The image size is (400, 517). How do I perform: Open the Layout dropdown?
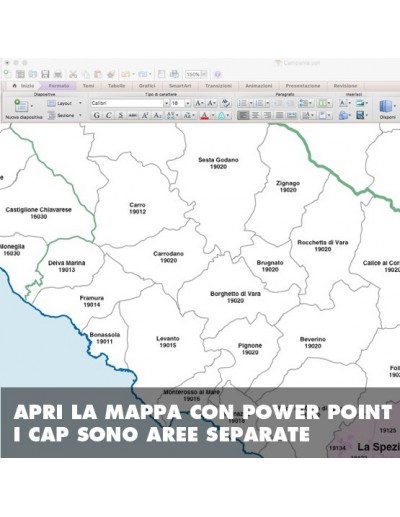[x=80, y=103]
